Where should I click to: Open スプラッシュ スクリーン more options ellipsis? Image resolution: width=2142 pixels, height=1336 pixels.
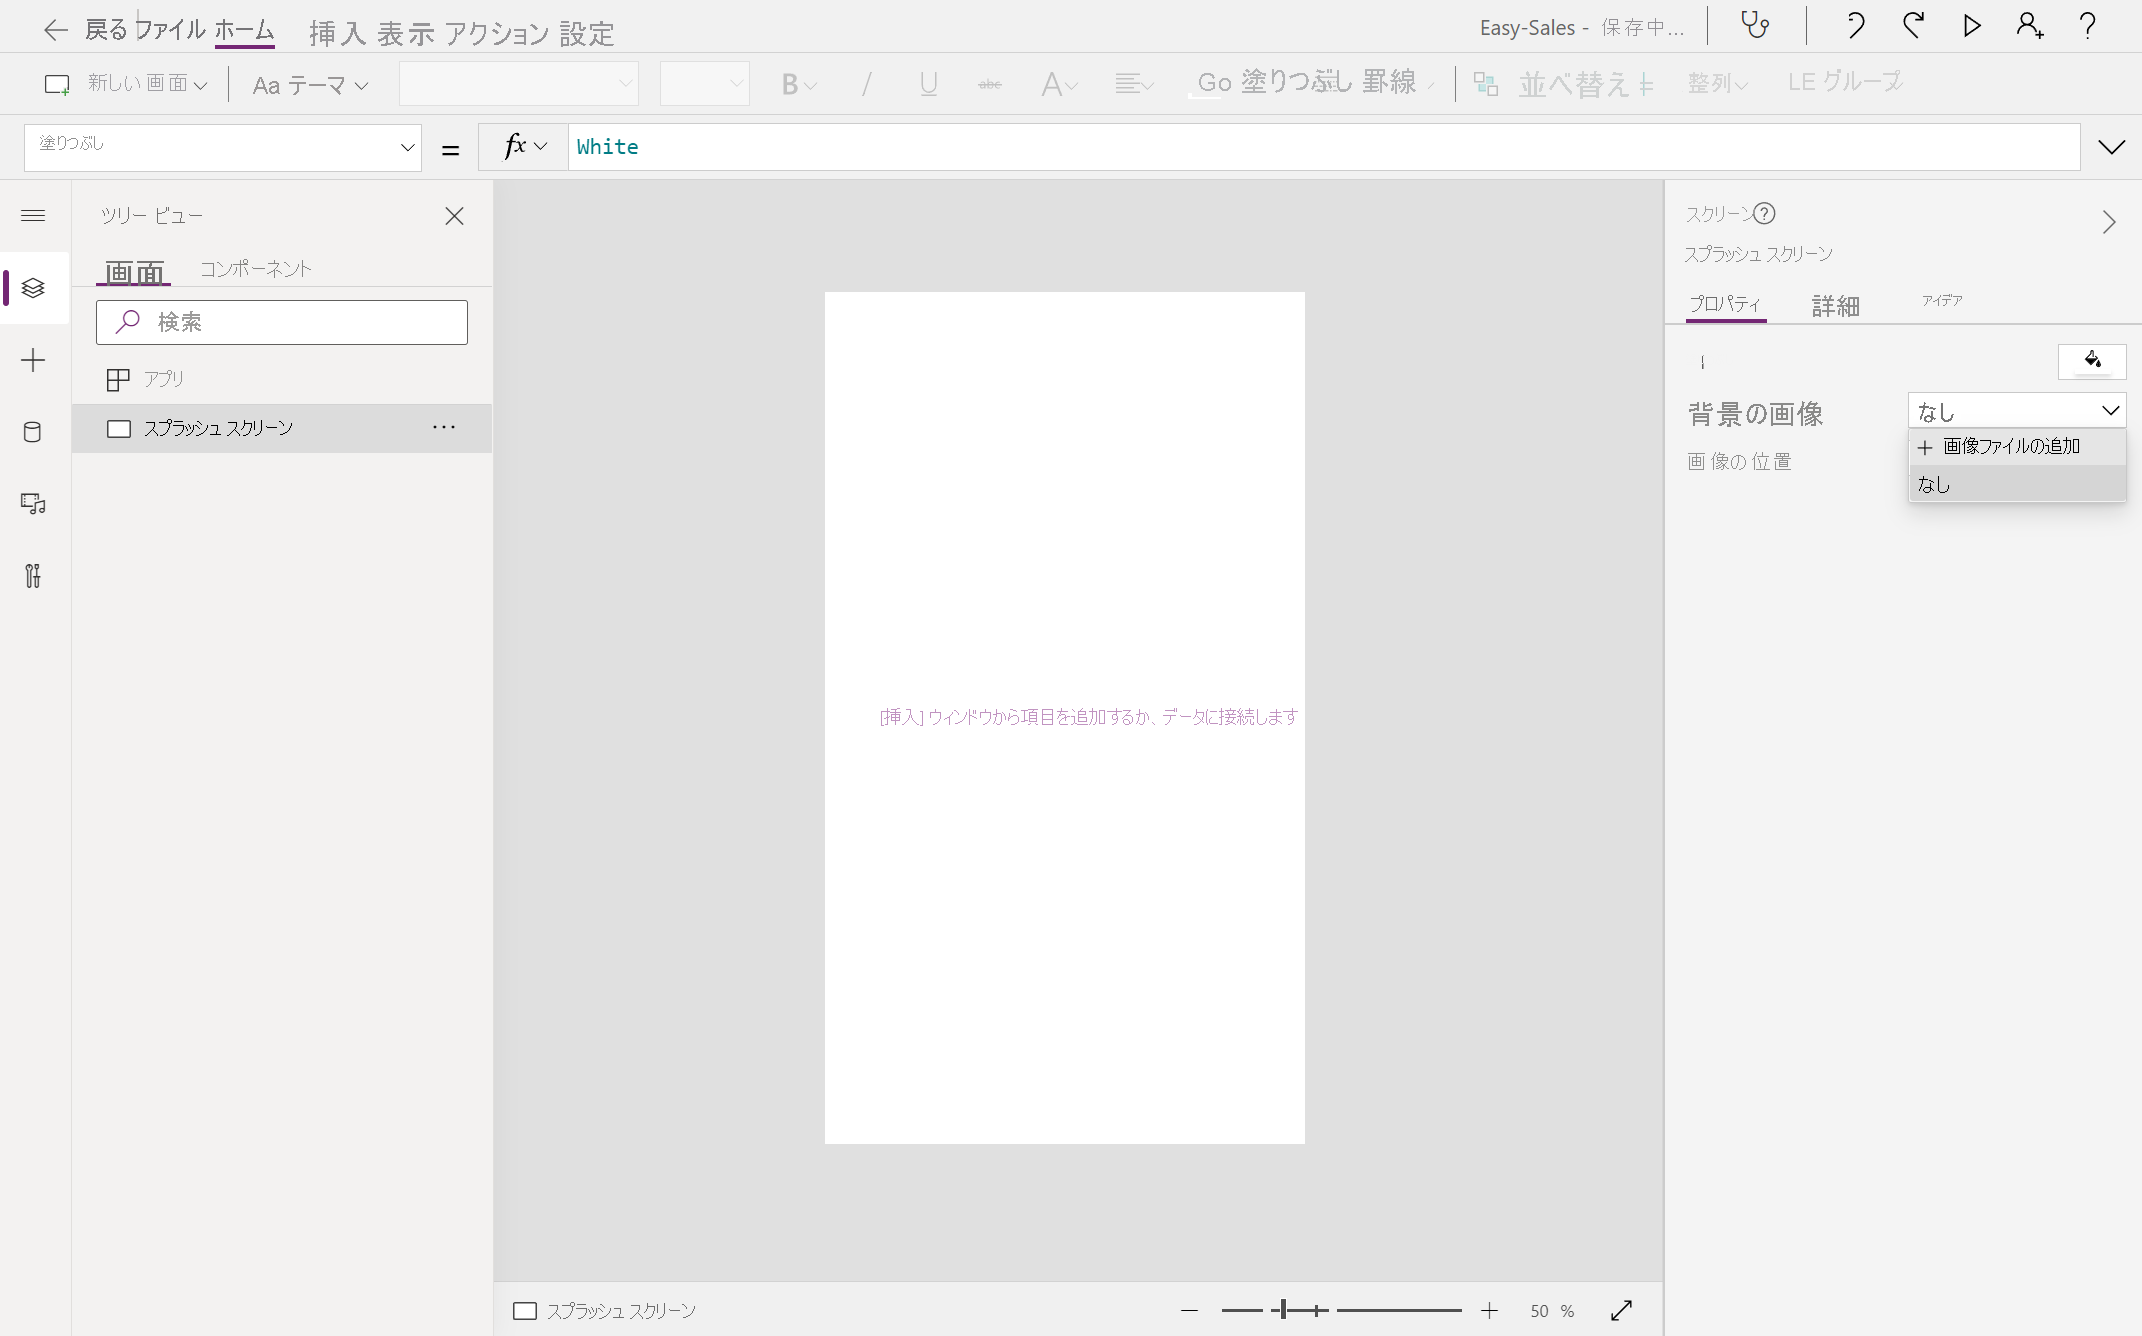click(x=444, y=428)
